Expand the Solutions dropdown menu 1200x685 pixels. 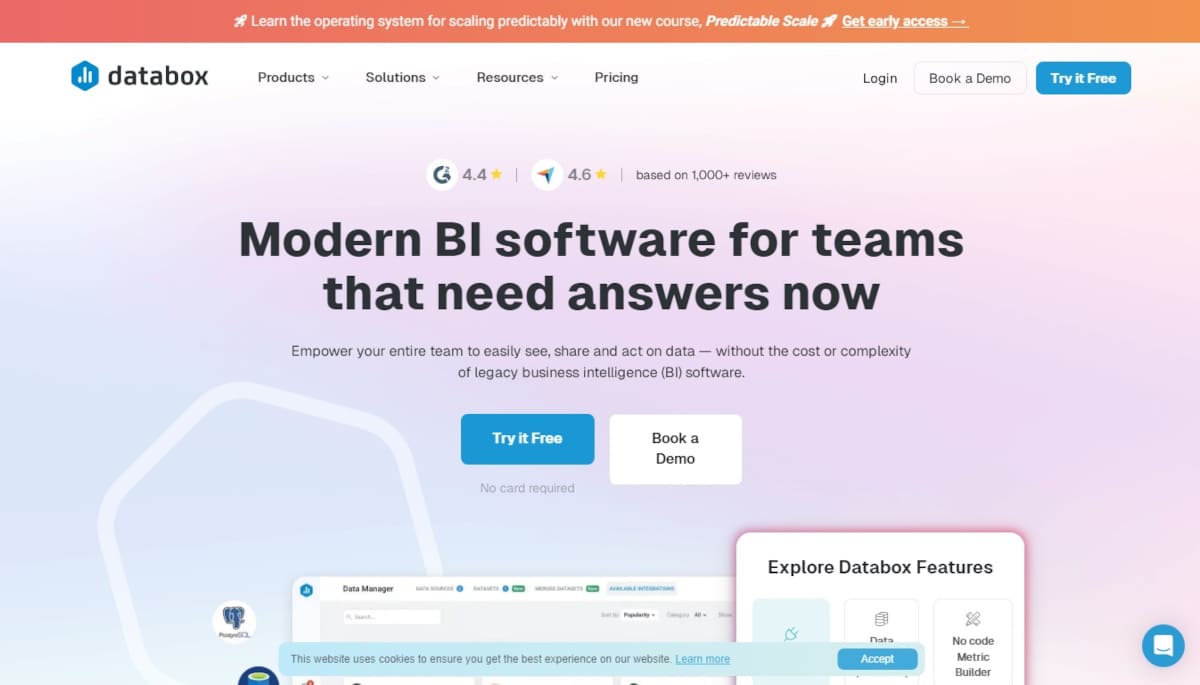click(x=402, y=77)
